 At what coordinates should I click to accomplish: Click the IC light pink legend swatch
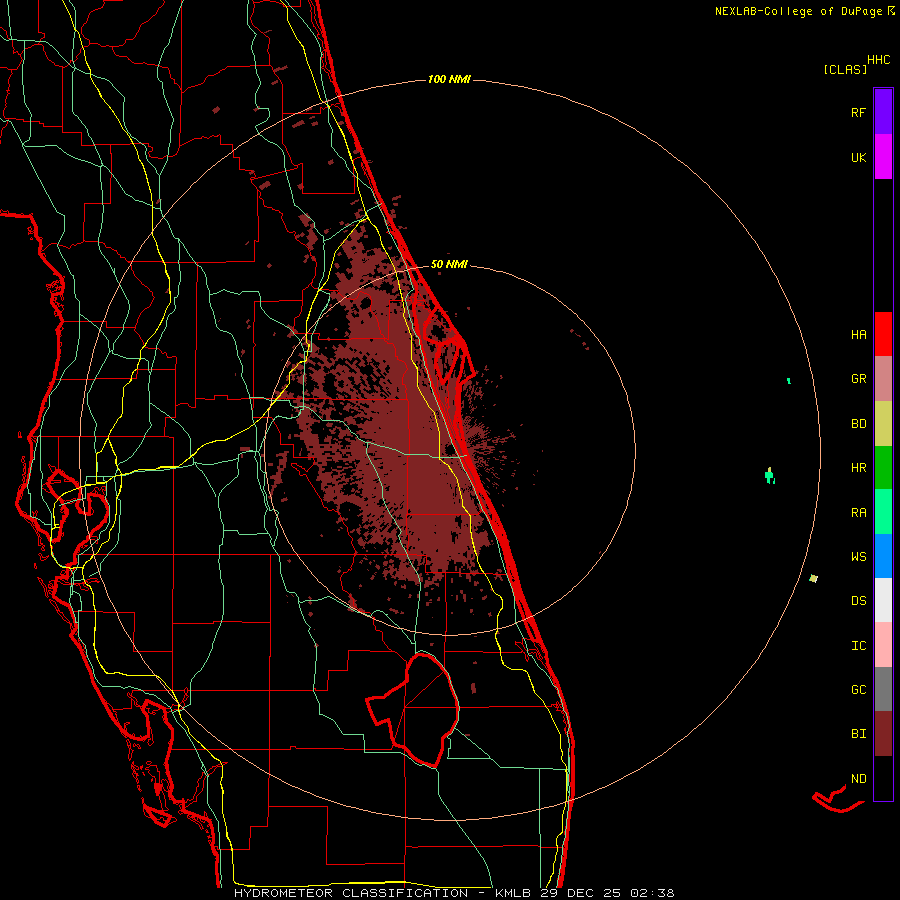883,645
